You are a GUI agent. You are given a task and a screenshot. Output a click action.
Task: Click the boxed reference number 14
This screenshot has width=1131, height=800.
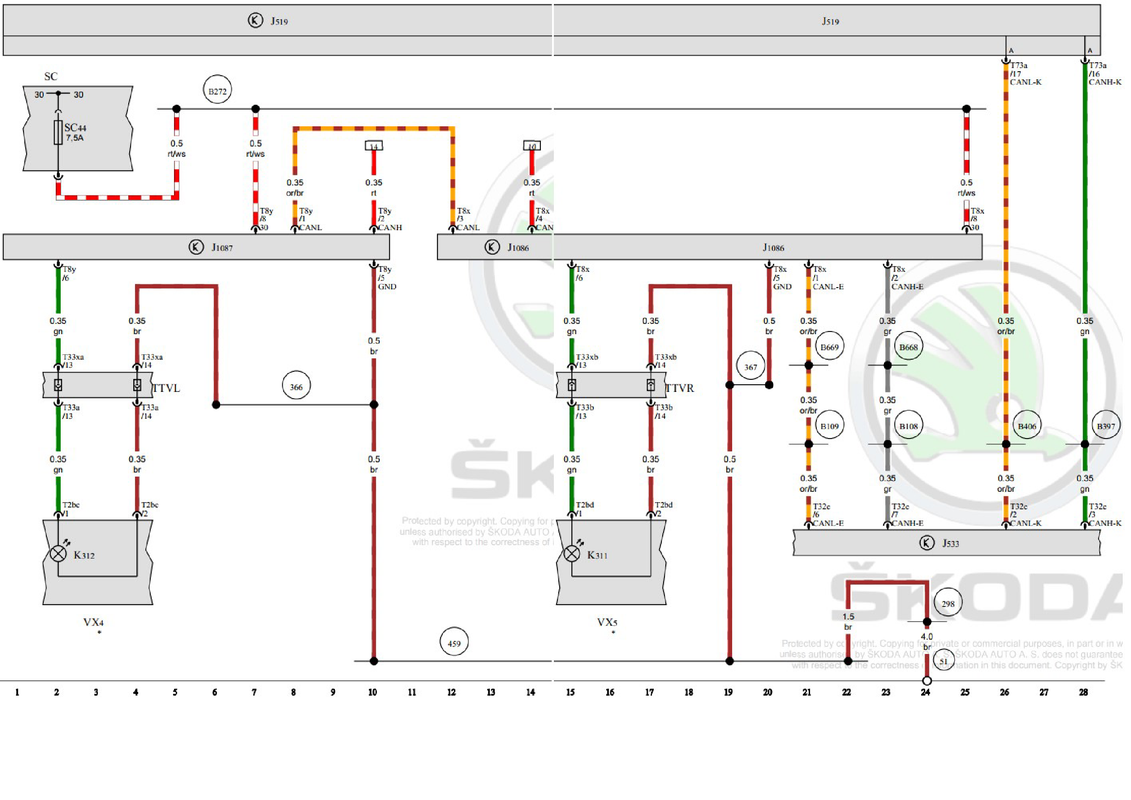pyautogui.click(x=374, y=146)
